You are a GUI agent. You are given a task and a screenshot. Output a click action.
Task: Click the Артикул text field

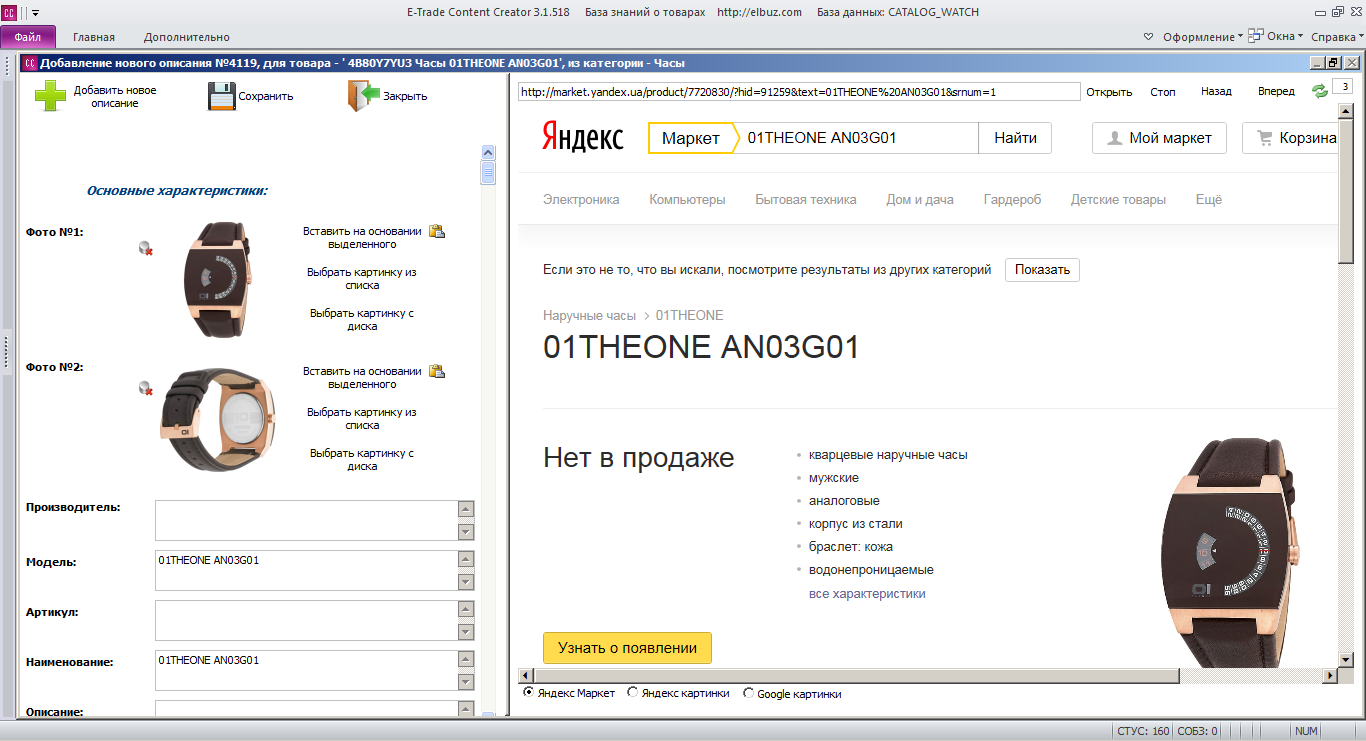(x=306, y=620)
